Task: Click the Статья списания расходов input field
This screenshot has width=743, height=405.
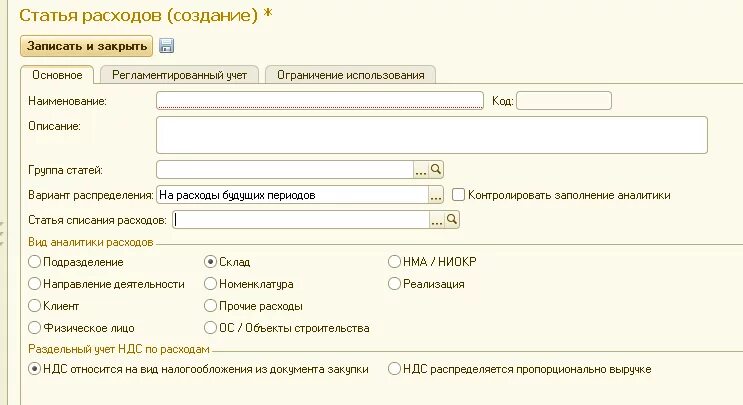Action: pos(301,220)
